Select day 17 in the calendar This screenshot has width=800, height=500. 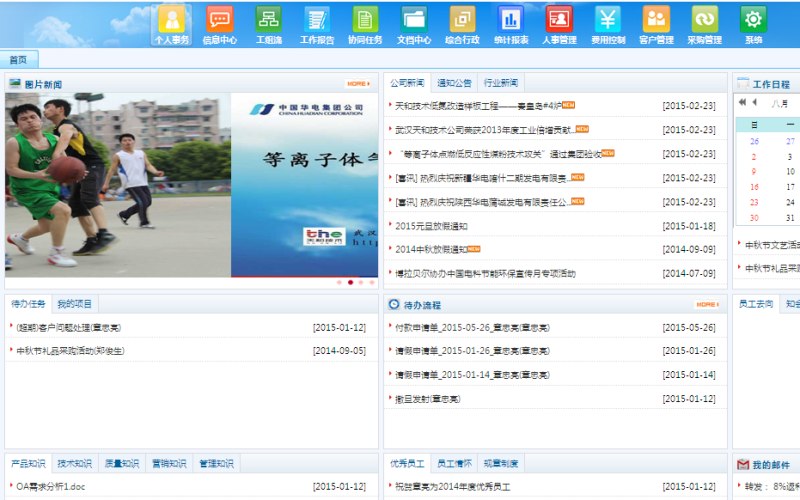[790, 187]
